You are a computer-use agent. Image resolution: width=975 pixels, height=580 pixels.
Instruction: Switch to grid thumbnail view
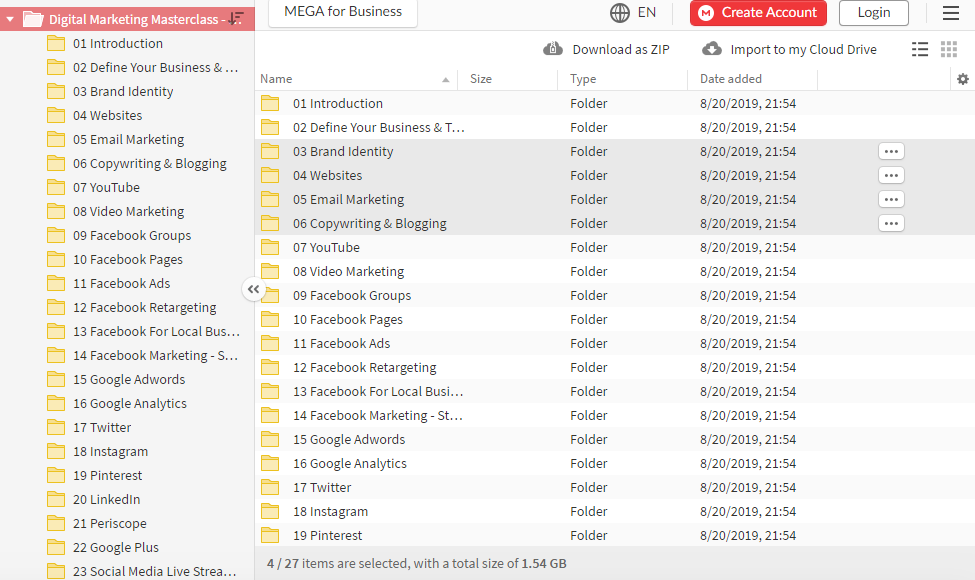point(949,49)
